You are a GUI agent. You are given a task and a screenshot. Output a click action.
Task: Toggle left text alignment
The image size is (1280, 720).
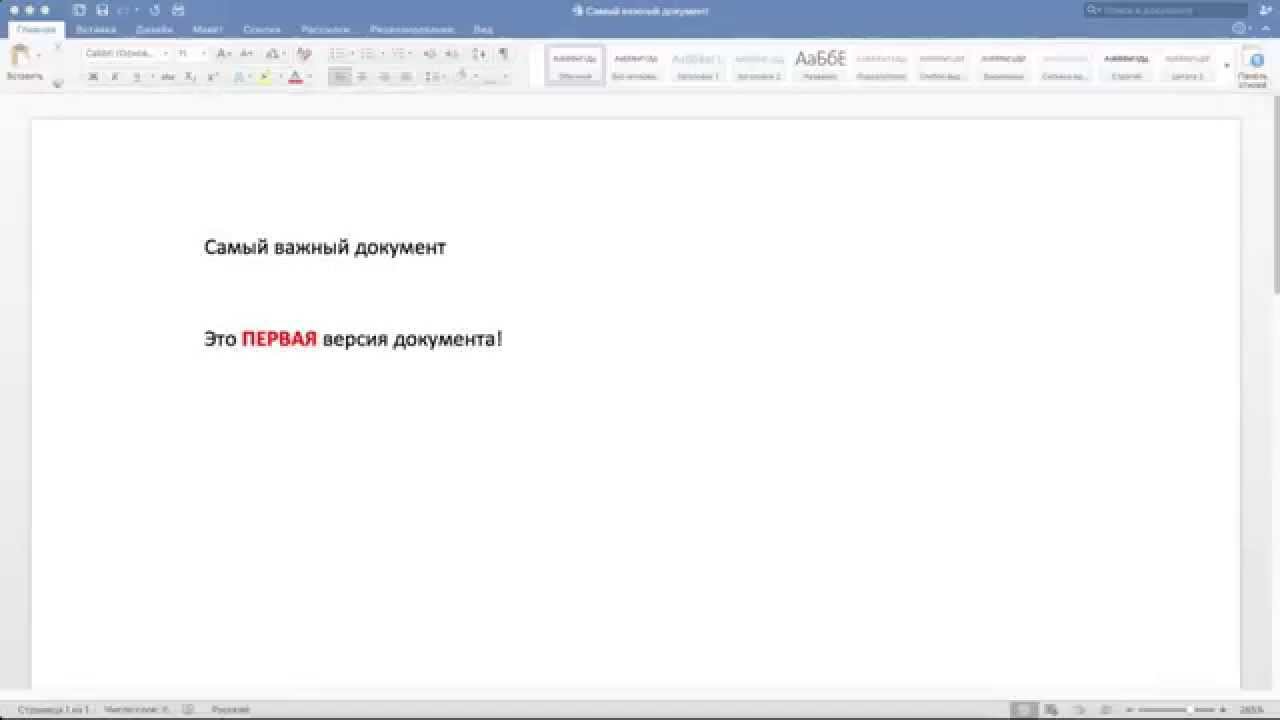tap(340, 77)
